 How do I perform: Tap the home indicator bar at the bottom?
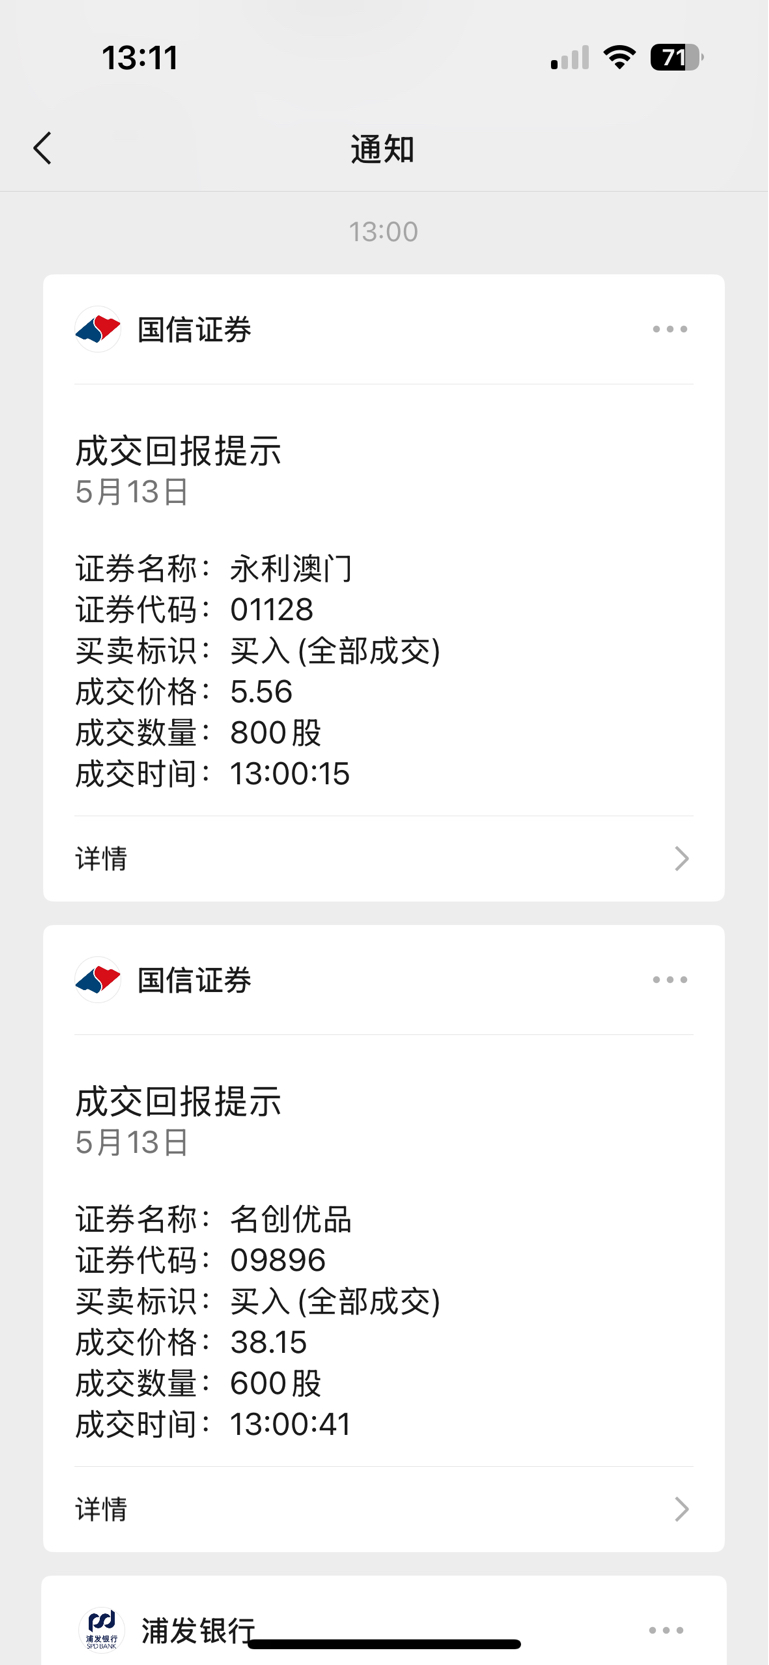pos(384,1644)
